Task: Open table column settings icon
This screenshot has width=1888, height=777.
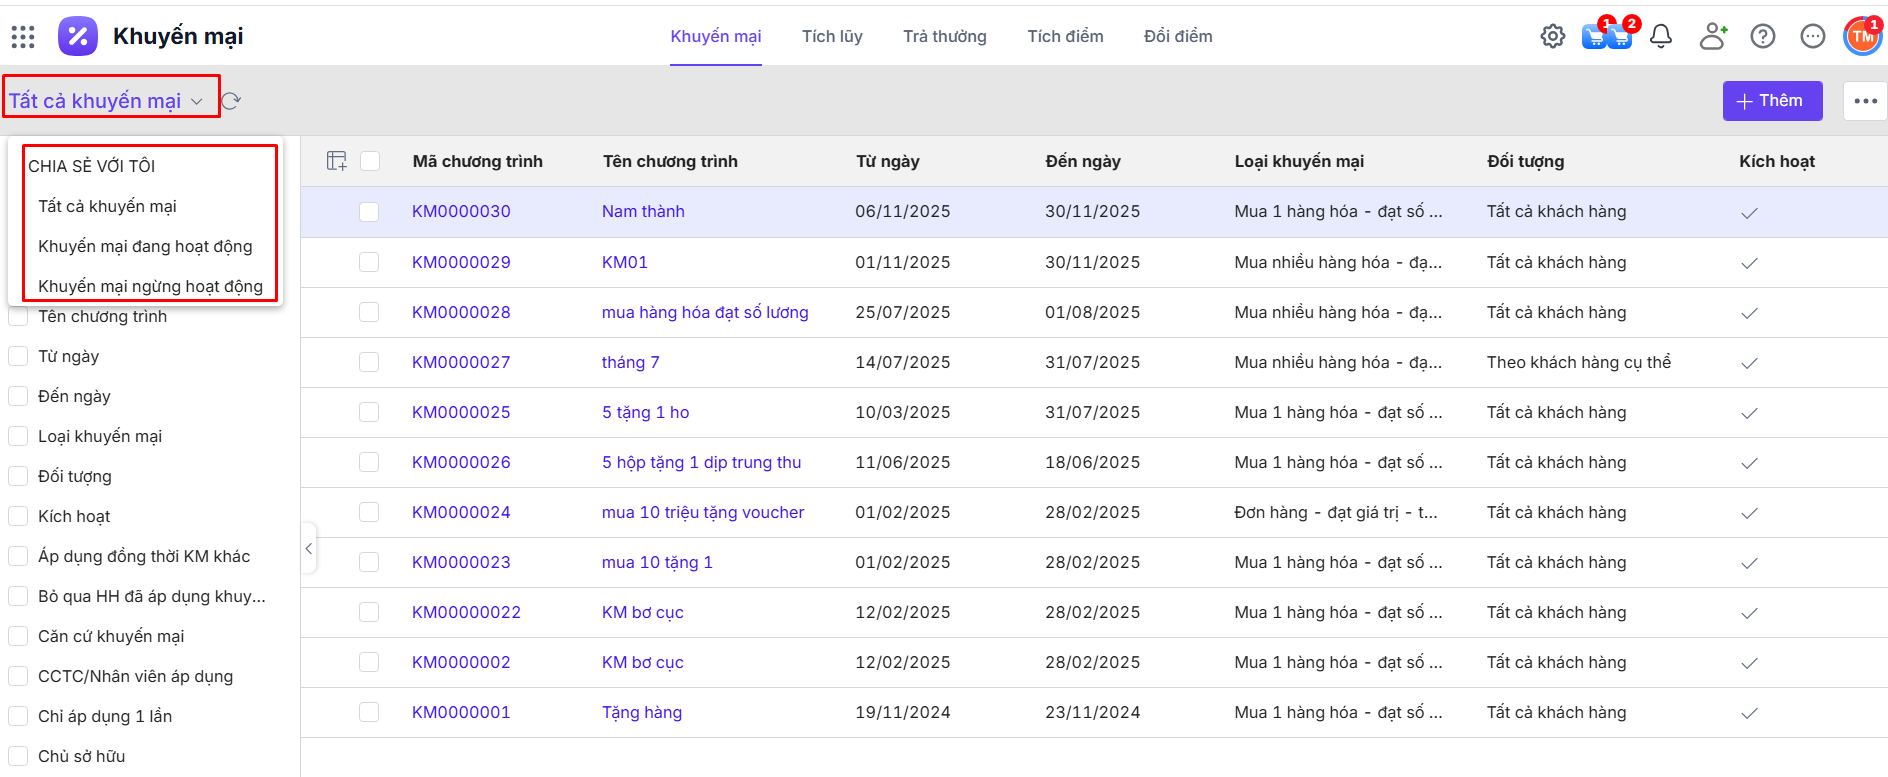Action: coord(337,161)
